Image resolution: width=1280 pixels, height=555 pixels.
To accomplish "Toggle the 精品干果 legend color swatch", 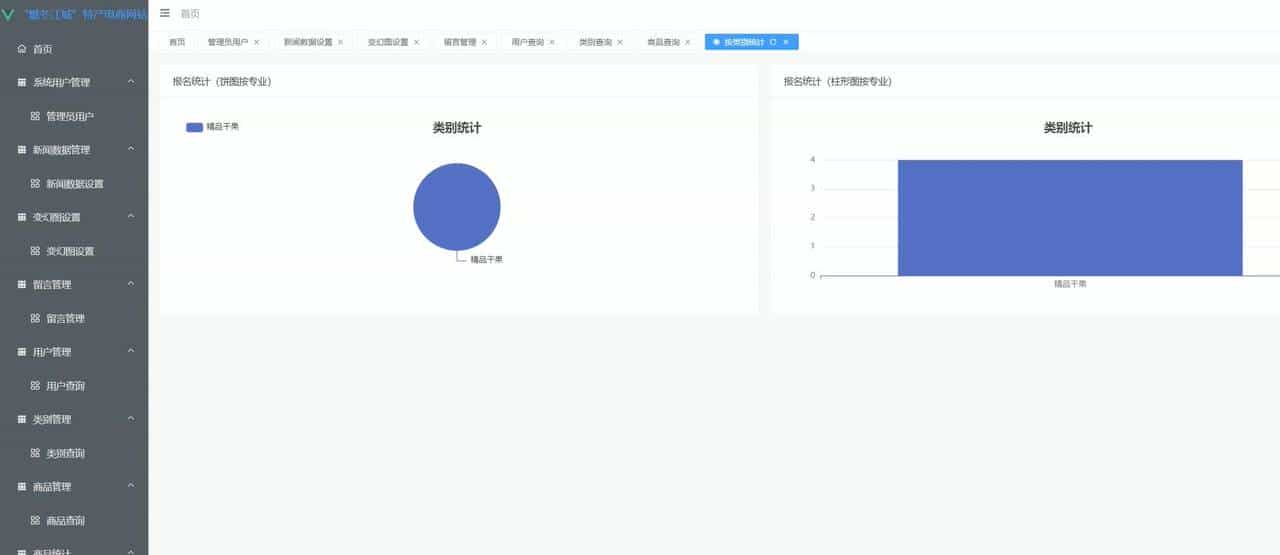I will [194, 127].
